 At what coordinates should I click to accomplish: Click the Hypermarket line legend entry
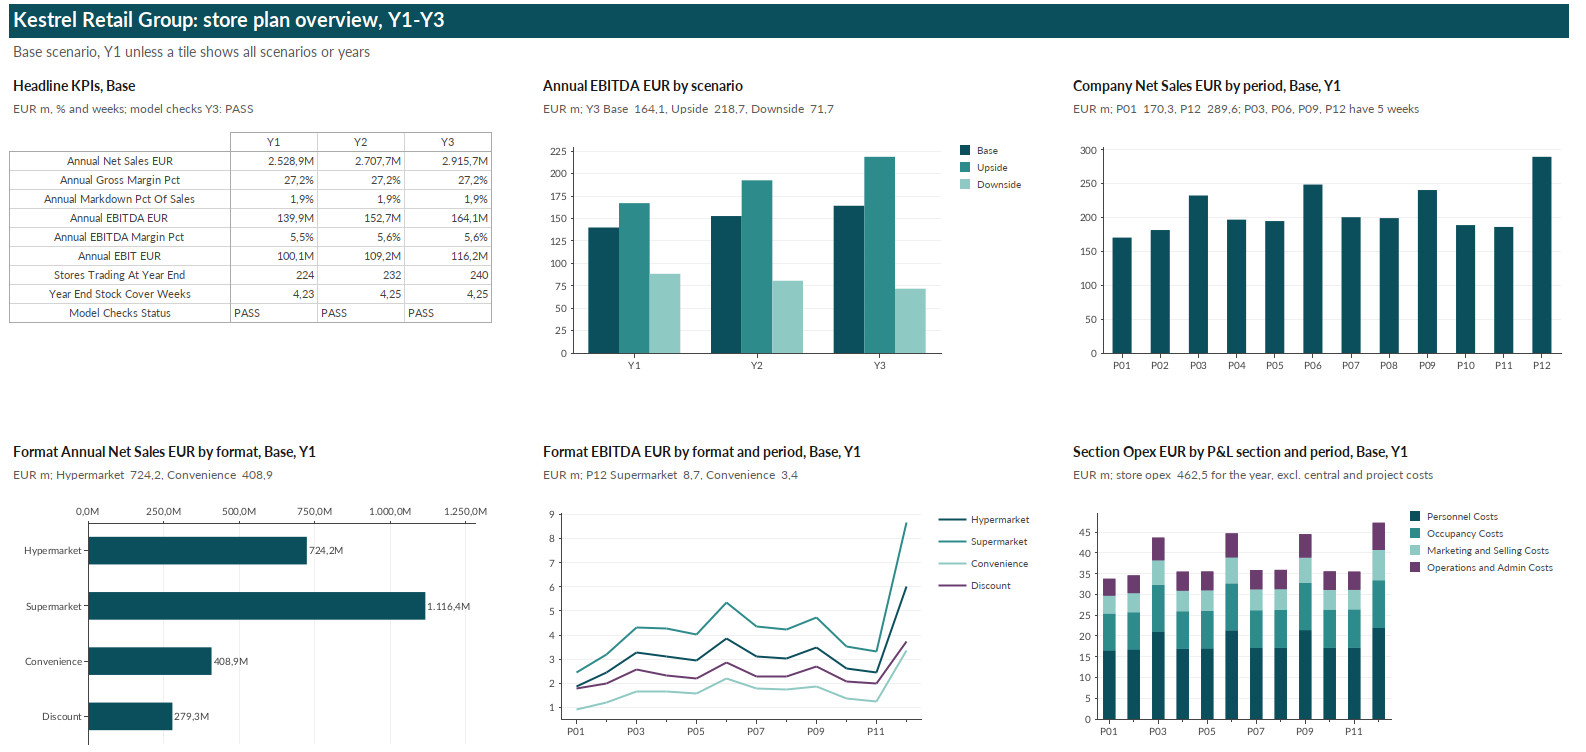(x=984, y=520)
